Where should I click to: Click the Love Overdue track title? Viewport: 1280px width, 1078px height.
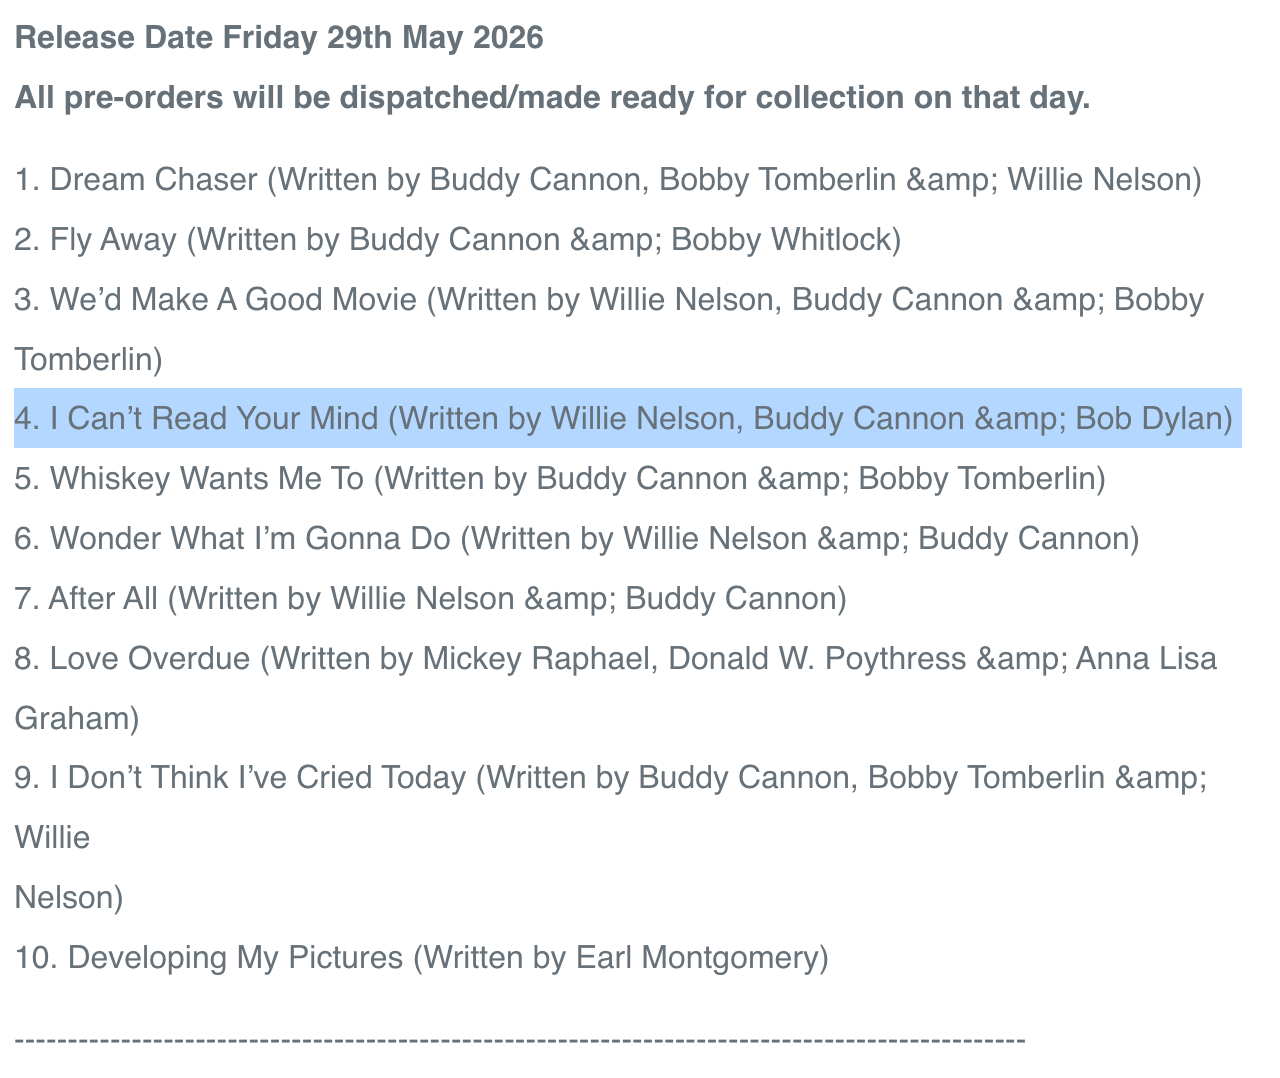point(149,659)
